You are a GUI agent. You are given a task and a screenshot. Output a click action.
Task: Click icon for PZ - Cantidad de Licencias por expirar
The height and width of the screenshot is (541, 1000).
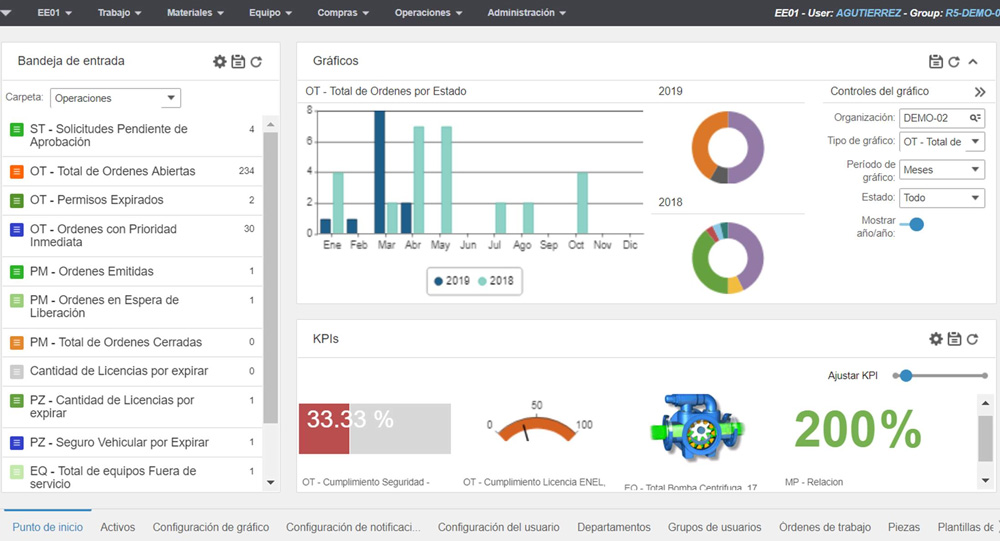(17, 401)
